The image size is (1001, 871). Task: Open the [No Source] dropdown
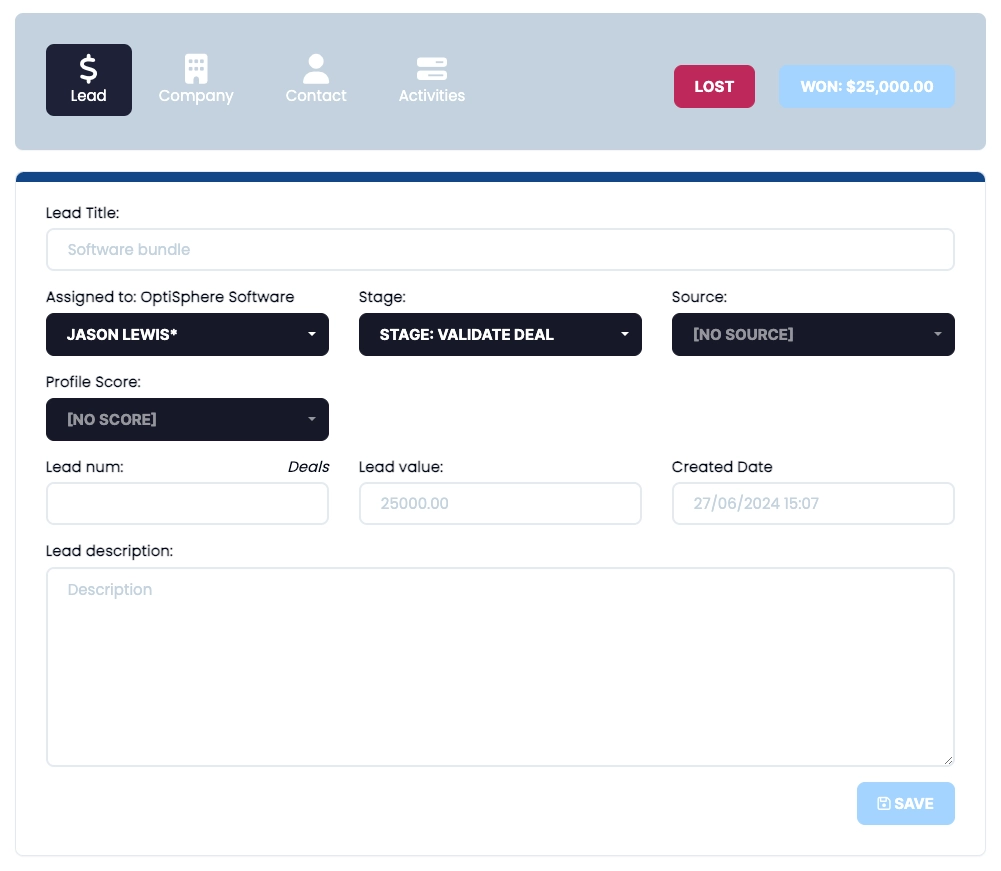[813, 335]
